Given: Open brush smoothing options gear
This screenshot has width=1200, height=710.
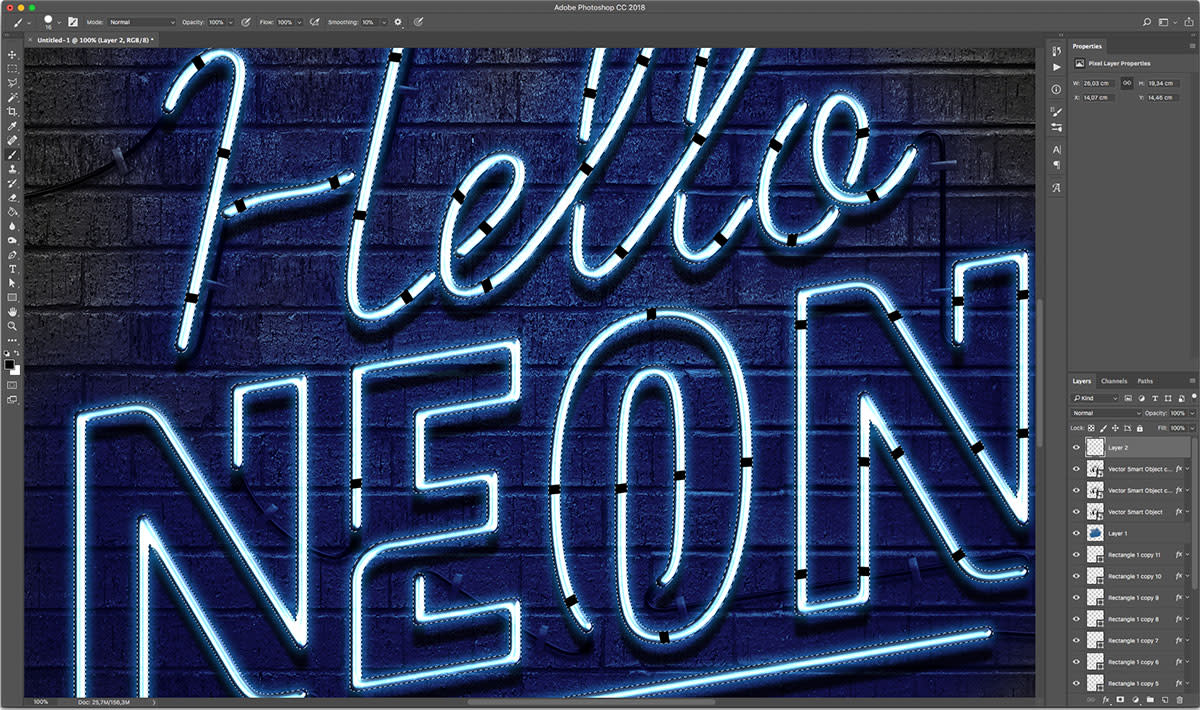Looking at the screenshot, I should tap(397, 21).
